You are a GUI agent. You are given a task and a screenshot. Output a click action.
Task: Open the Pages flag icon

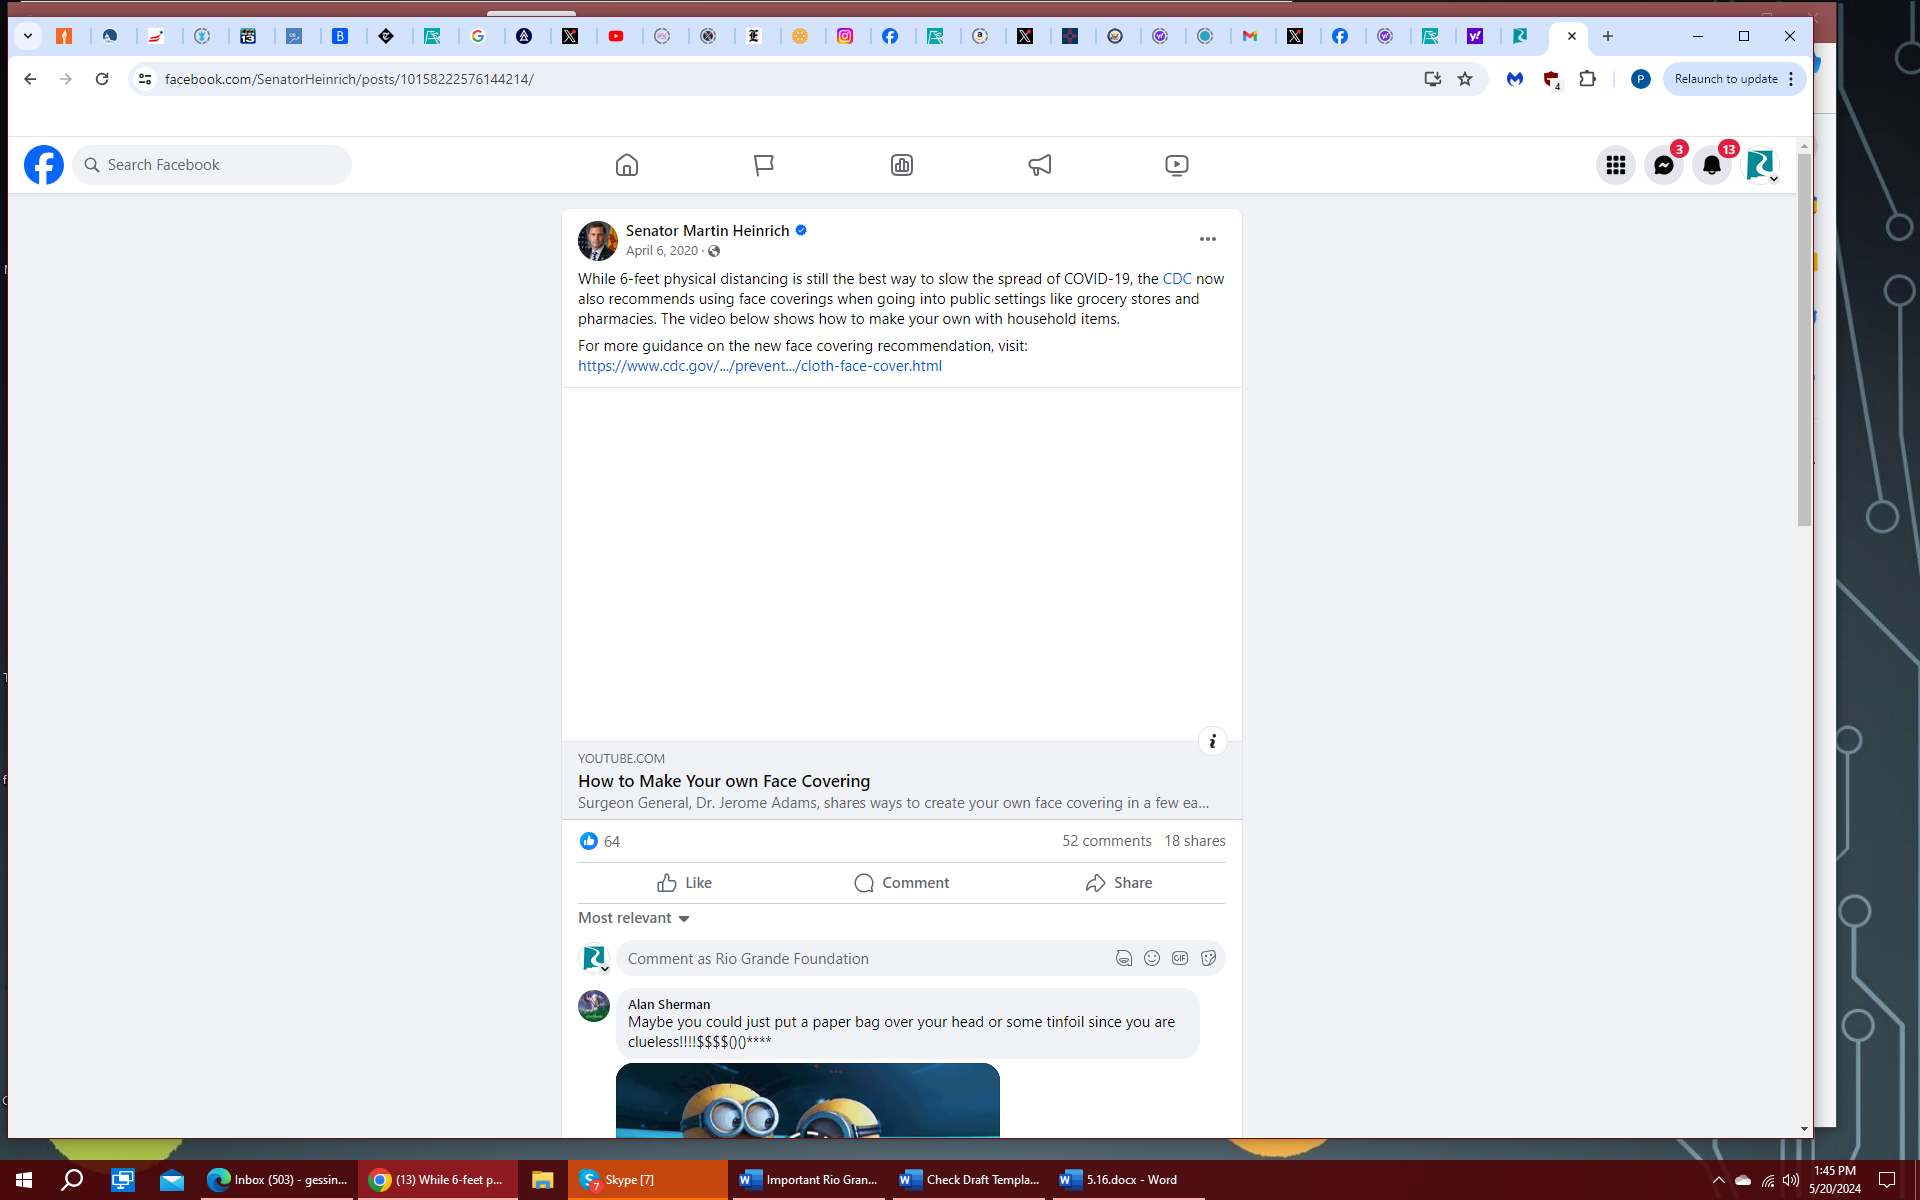click(764, 165)
